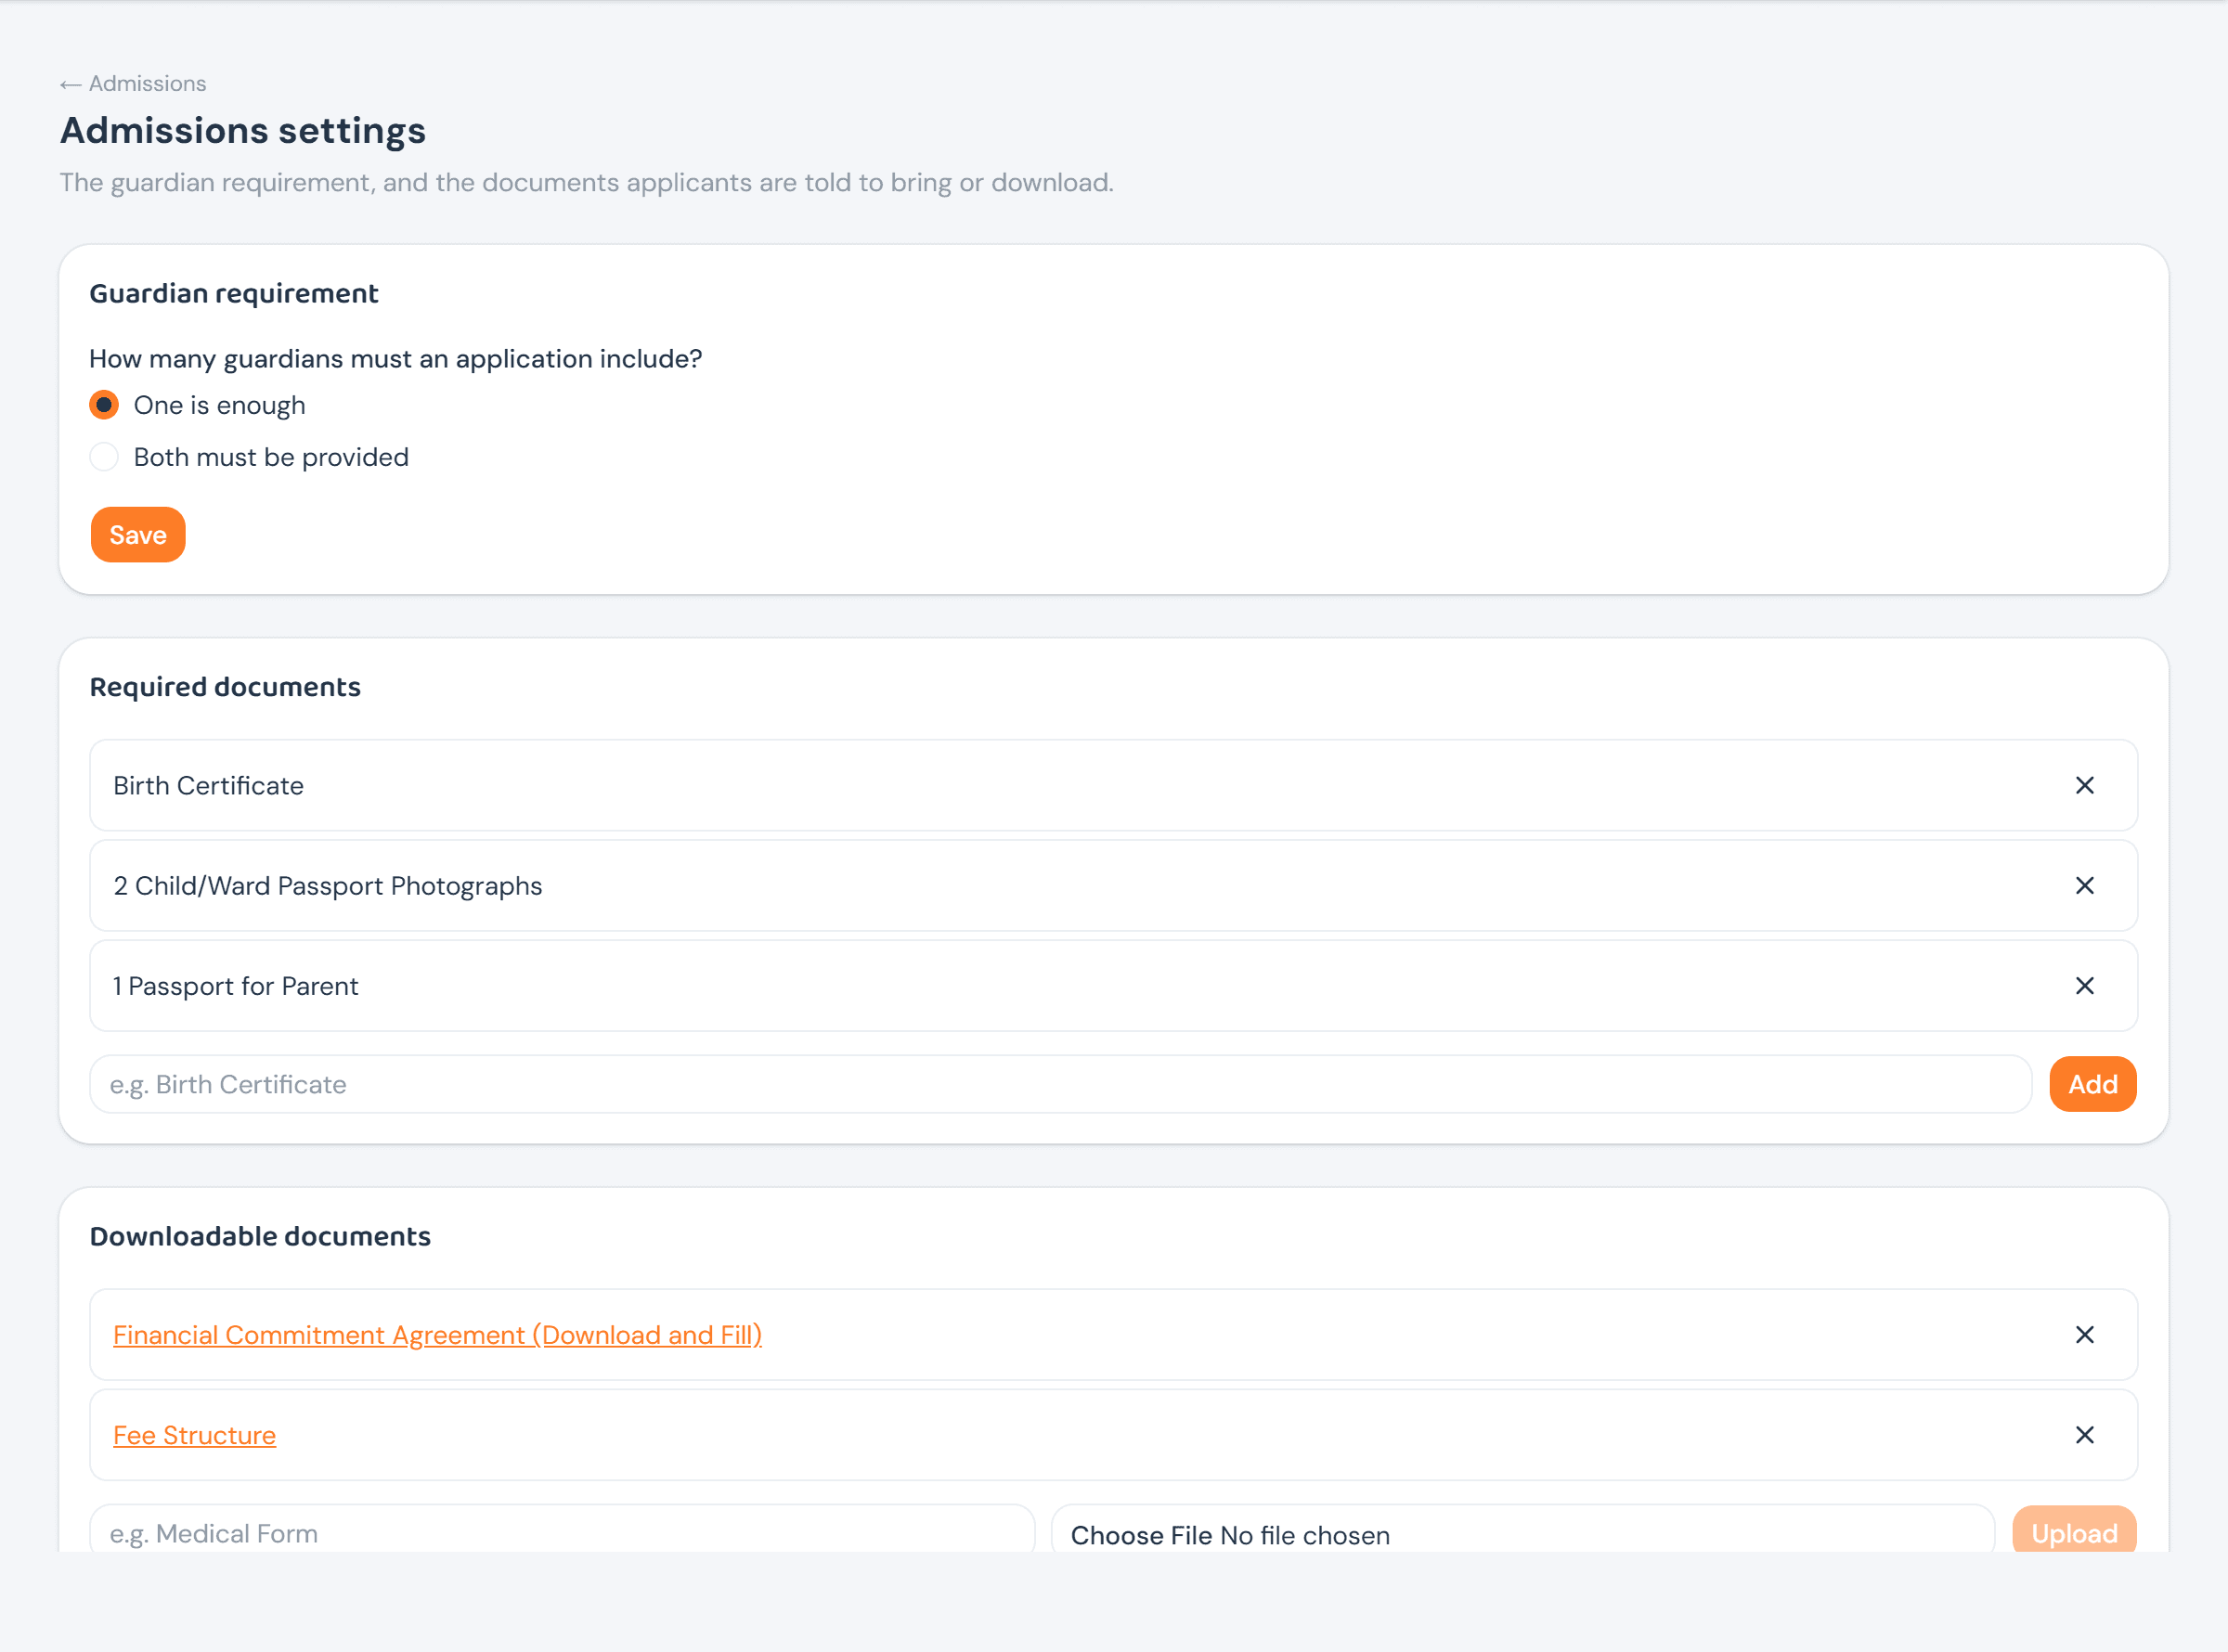Remove "1 Passport for Parent" entry
This screenshot has height=1652, width=2228.
2084,986
